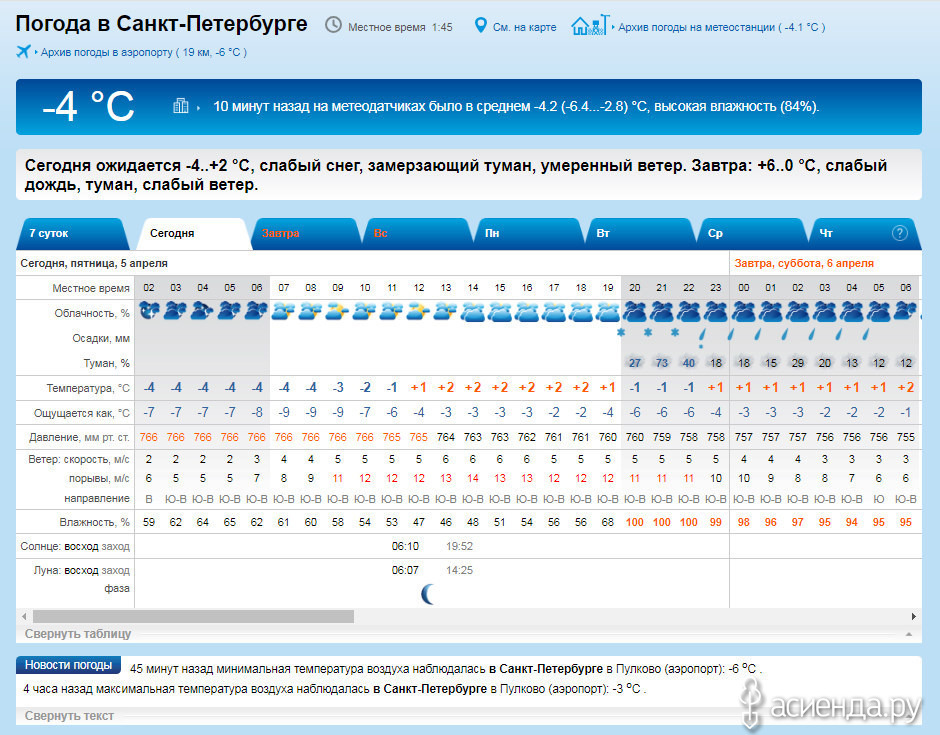Click the Pulkovo minimum temperature news line
Screen dimensions: 940x735
click(x=446, y=668)
